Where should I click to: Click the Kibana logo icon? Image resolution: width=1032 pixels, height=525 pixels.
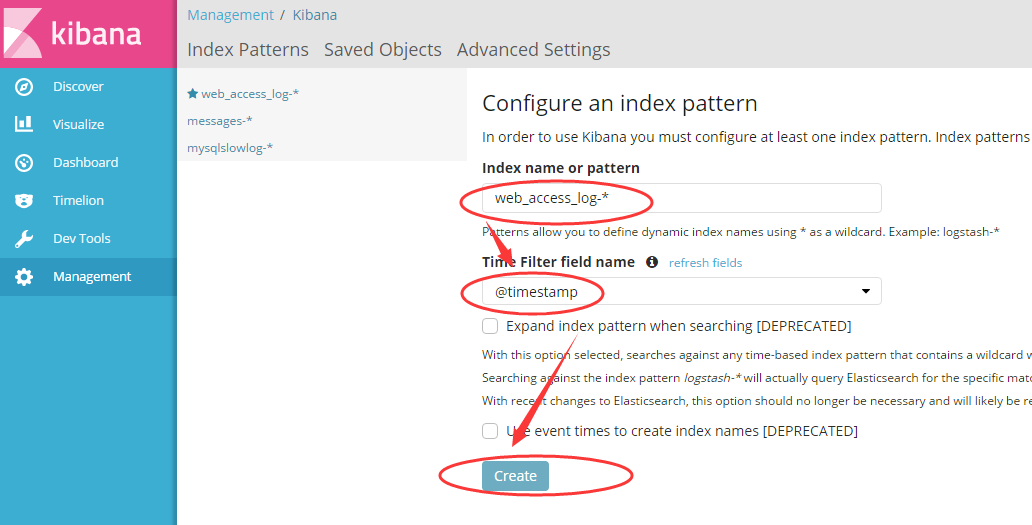23,33
